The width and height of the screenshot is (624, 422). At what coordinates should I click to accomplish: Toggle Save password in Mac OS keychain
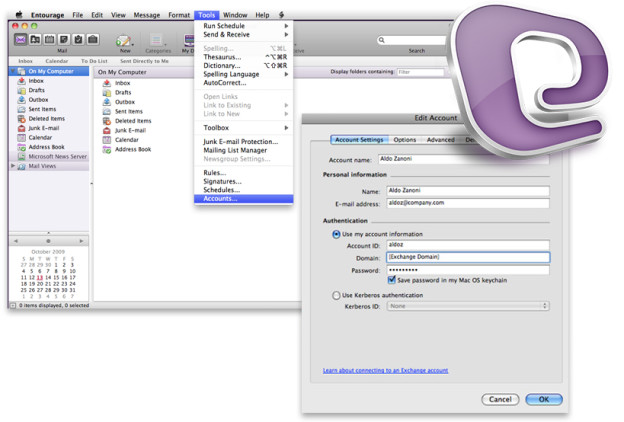(x=392, y=280)
